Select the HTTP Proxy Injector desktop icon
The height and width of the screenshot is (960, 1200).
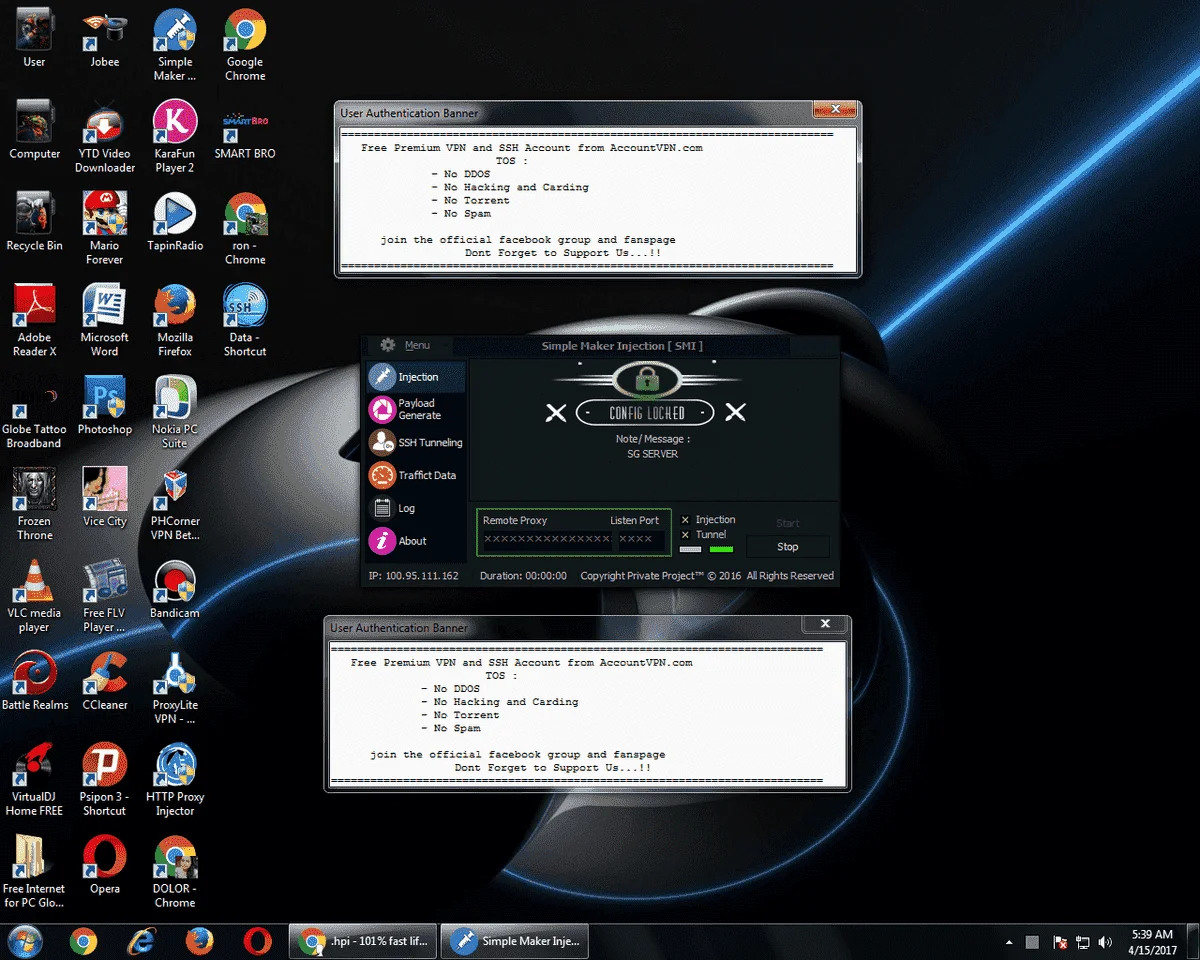point(175,781)
